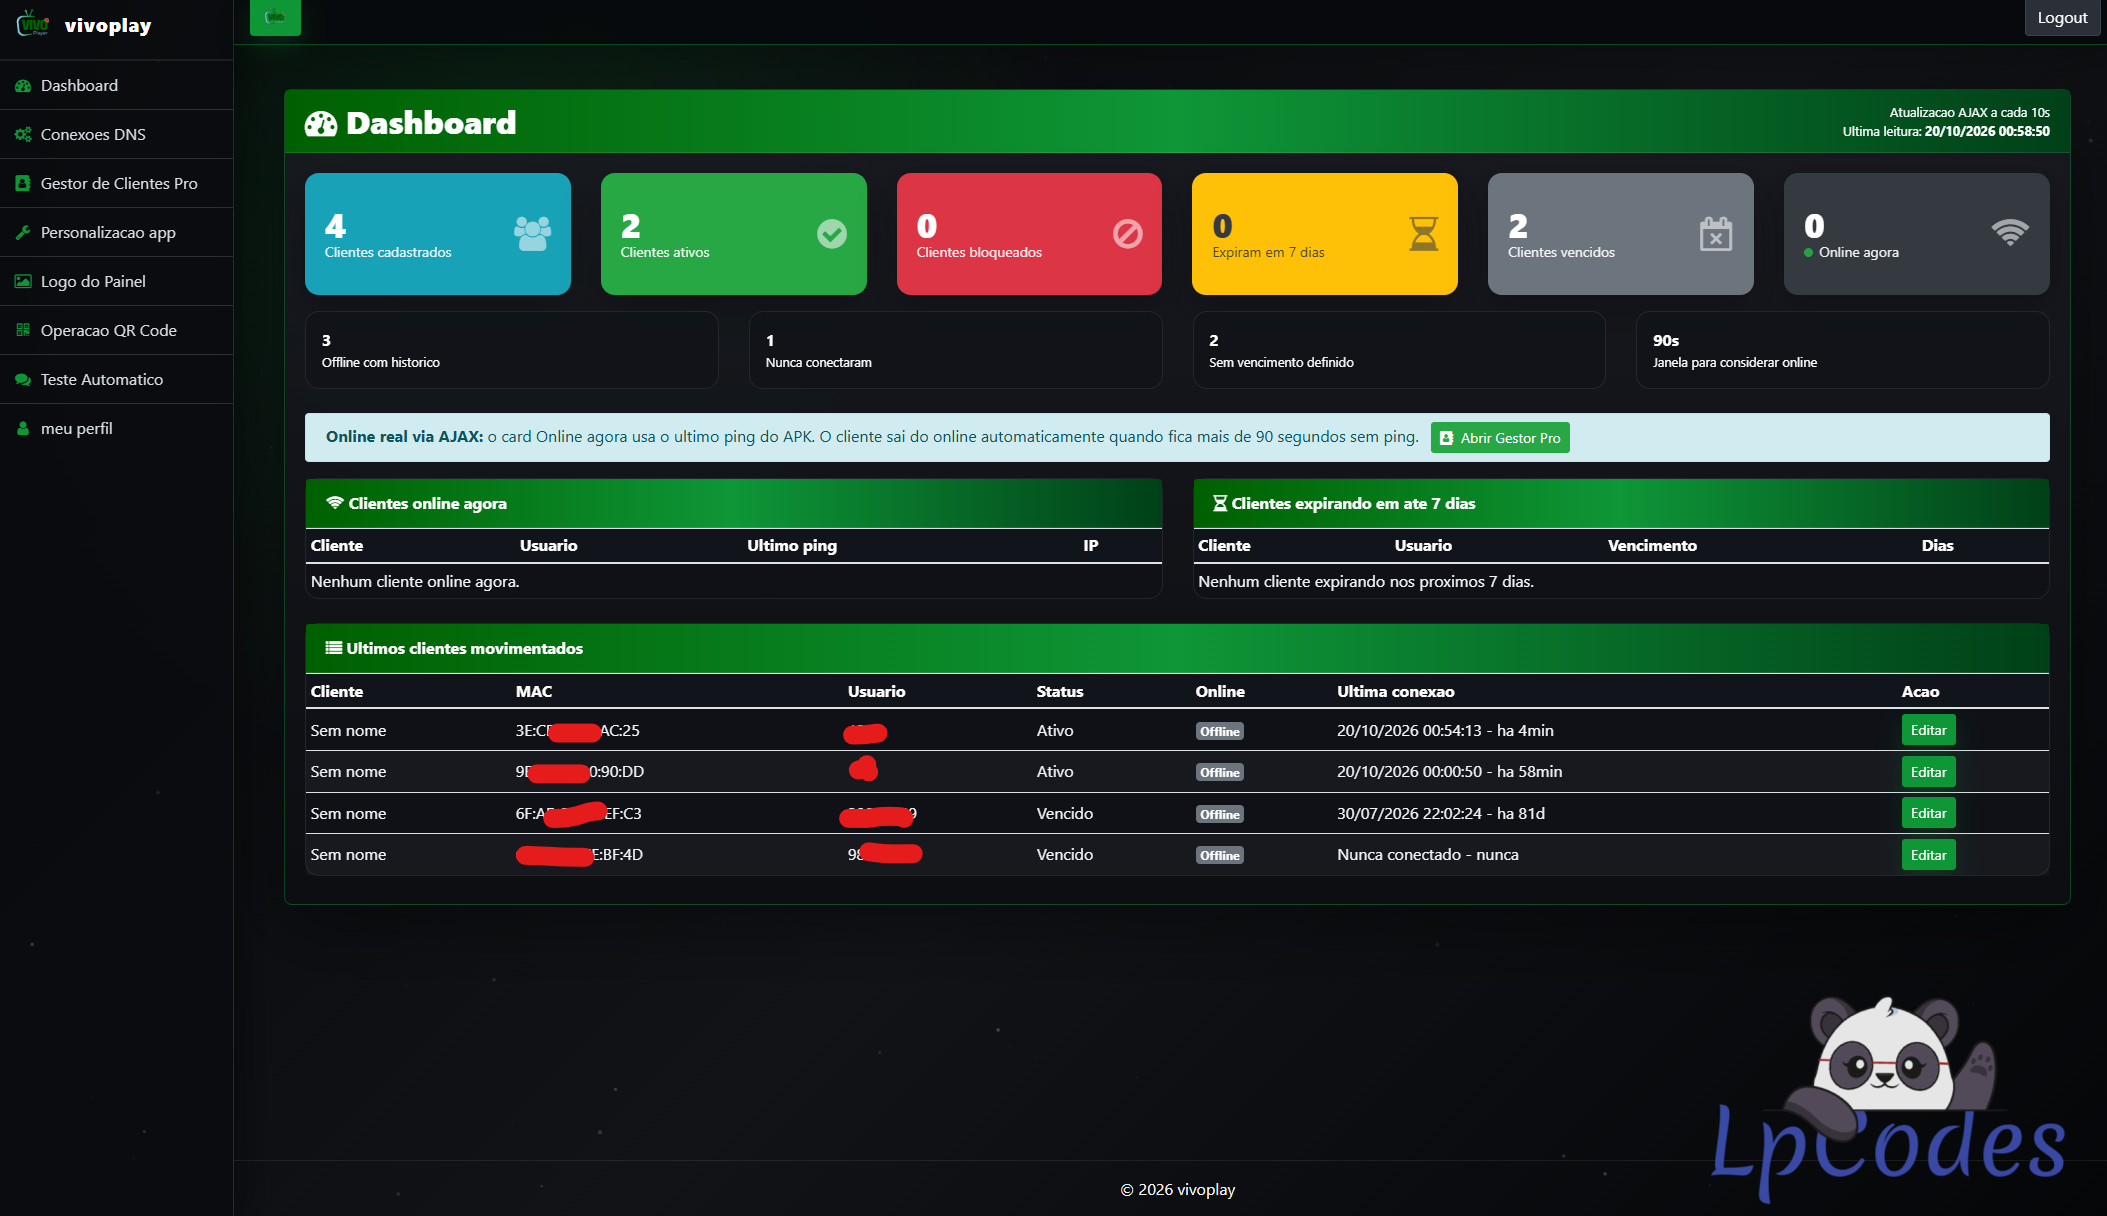
Task: Click the Logo do Painel image icon
Action: 23,282
